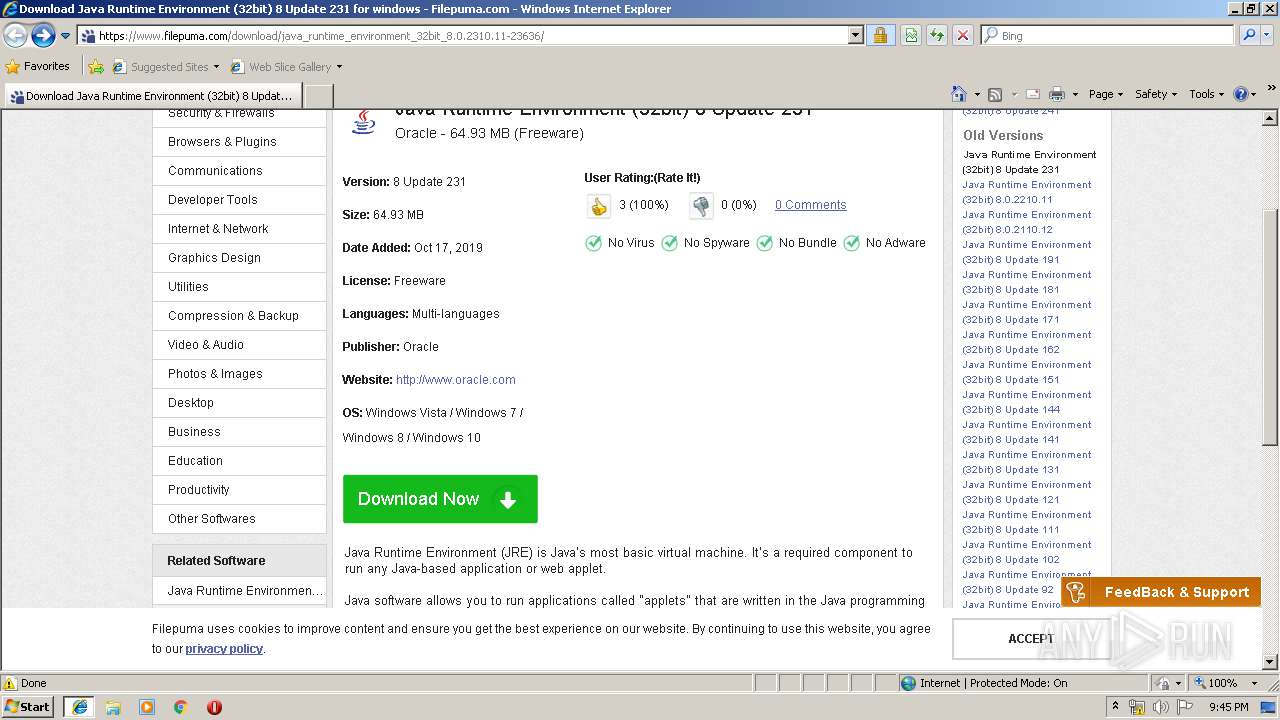
Task: Open the search provider dropdown arrow
Action: tap(1266, 35)
